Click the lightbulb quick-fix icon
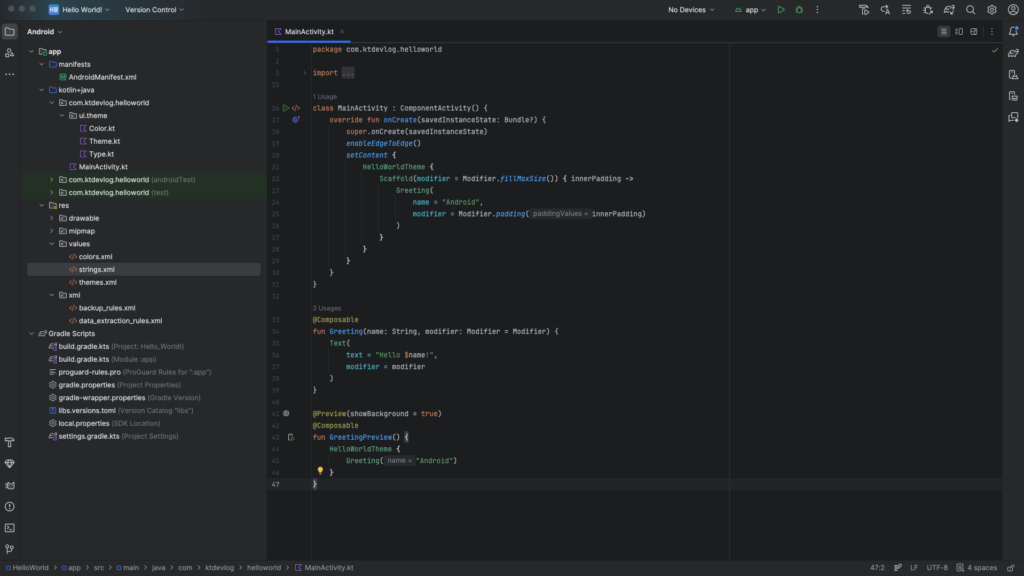1024x576 pixels. click(x=320, y=470)
